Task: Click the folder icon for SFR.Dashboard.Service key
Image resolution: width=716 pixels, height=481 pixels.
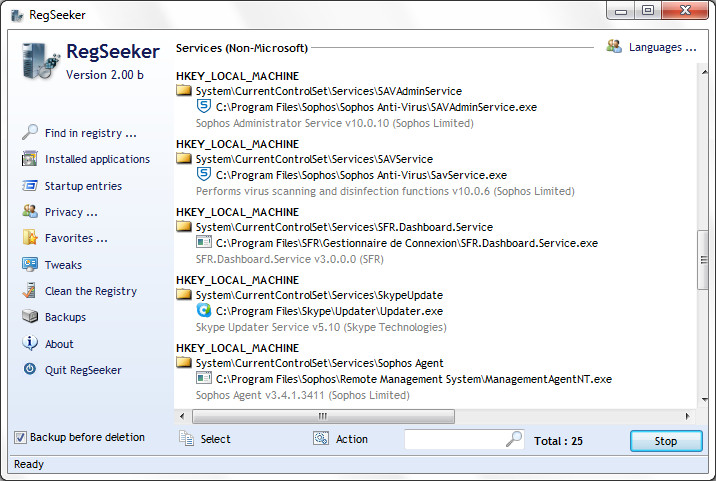Action: [184, 226]
